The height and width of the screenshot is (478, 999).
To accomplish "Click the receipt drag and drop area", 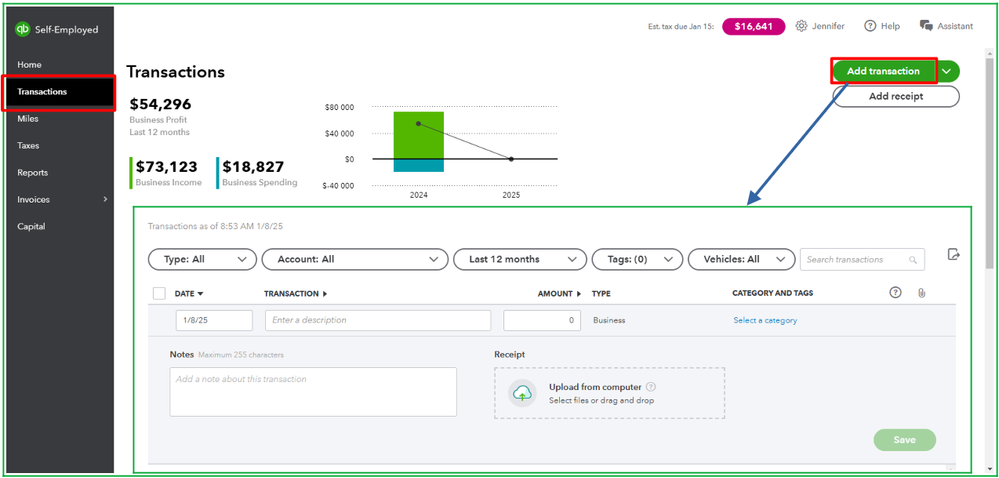I will (x=610, y=393).
